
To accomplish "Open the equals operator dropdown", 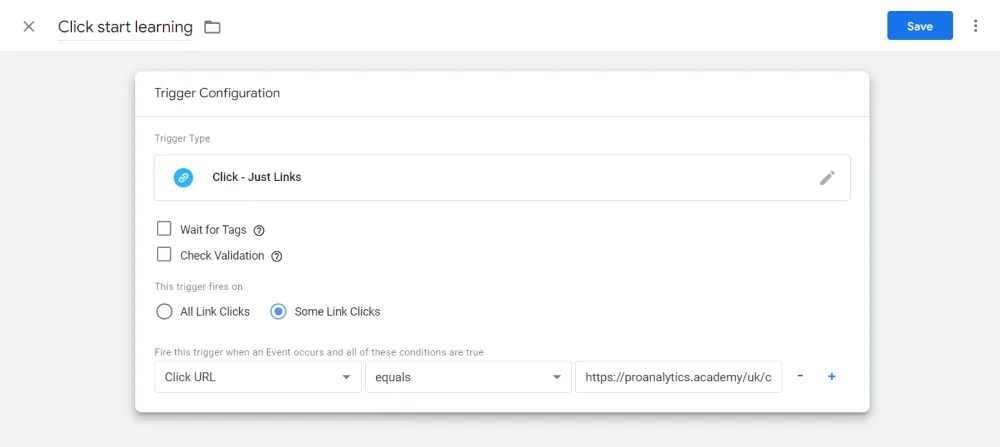I will tap(468, 377).
